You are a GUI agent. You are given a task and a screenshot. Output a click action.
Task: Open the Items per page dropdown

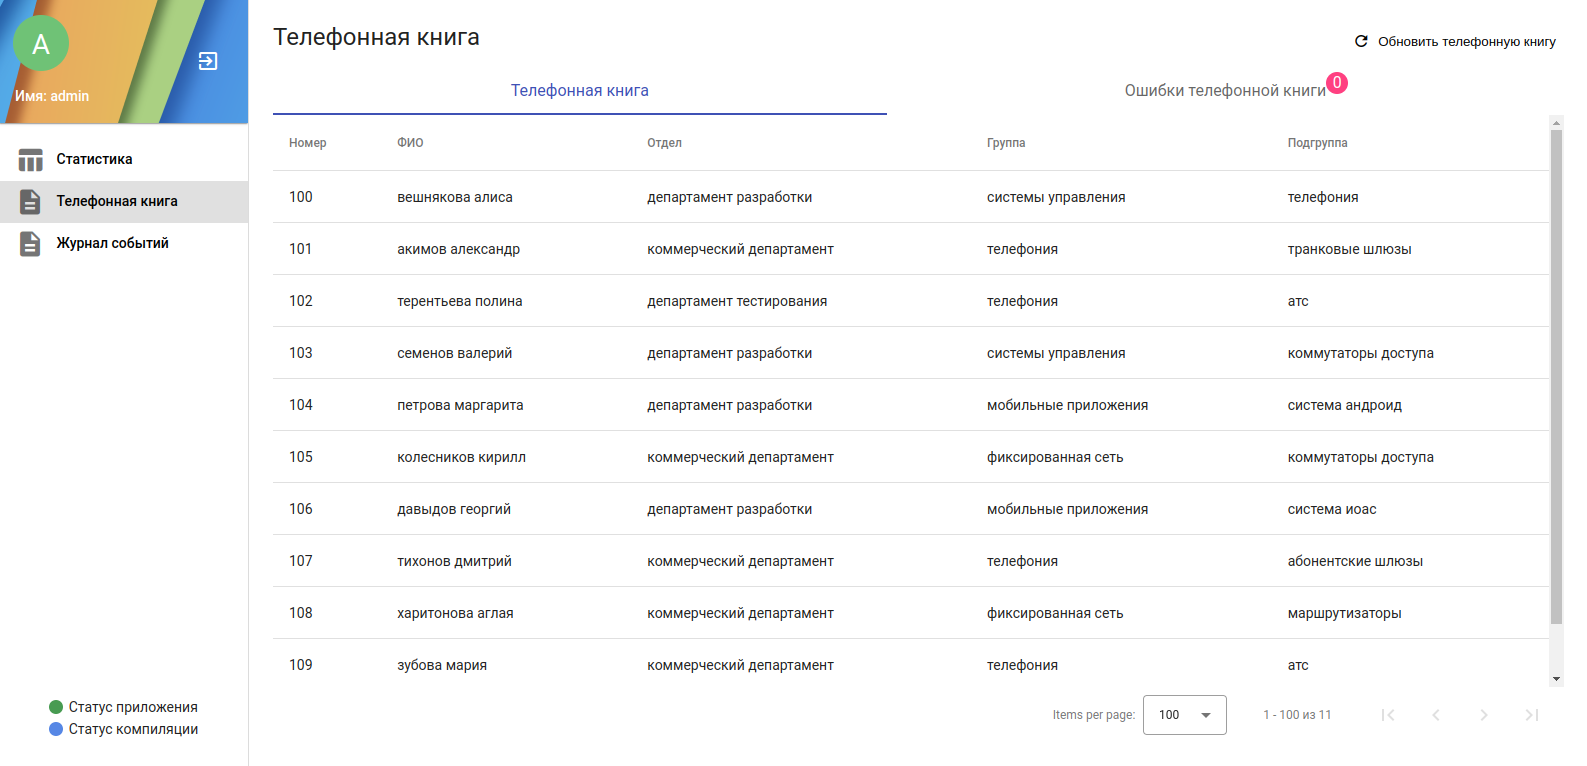point(1184,715)
